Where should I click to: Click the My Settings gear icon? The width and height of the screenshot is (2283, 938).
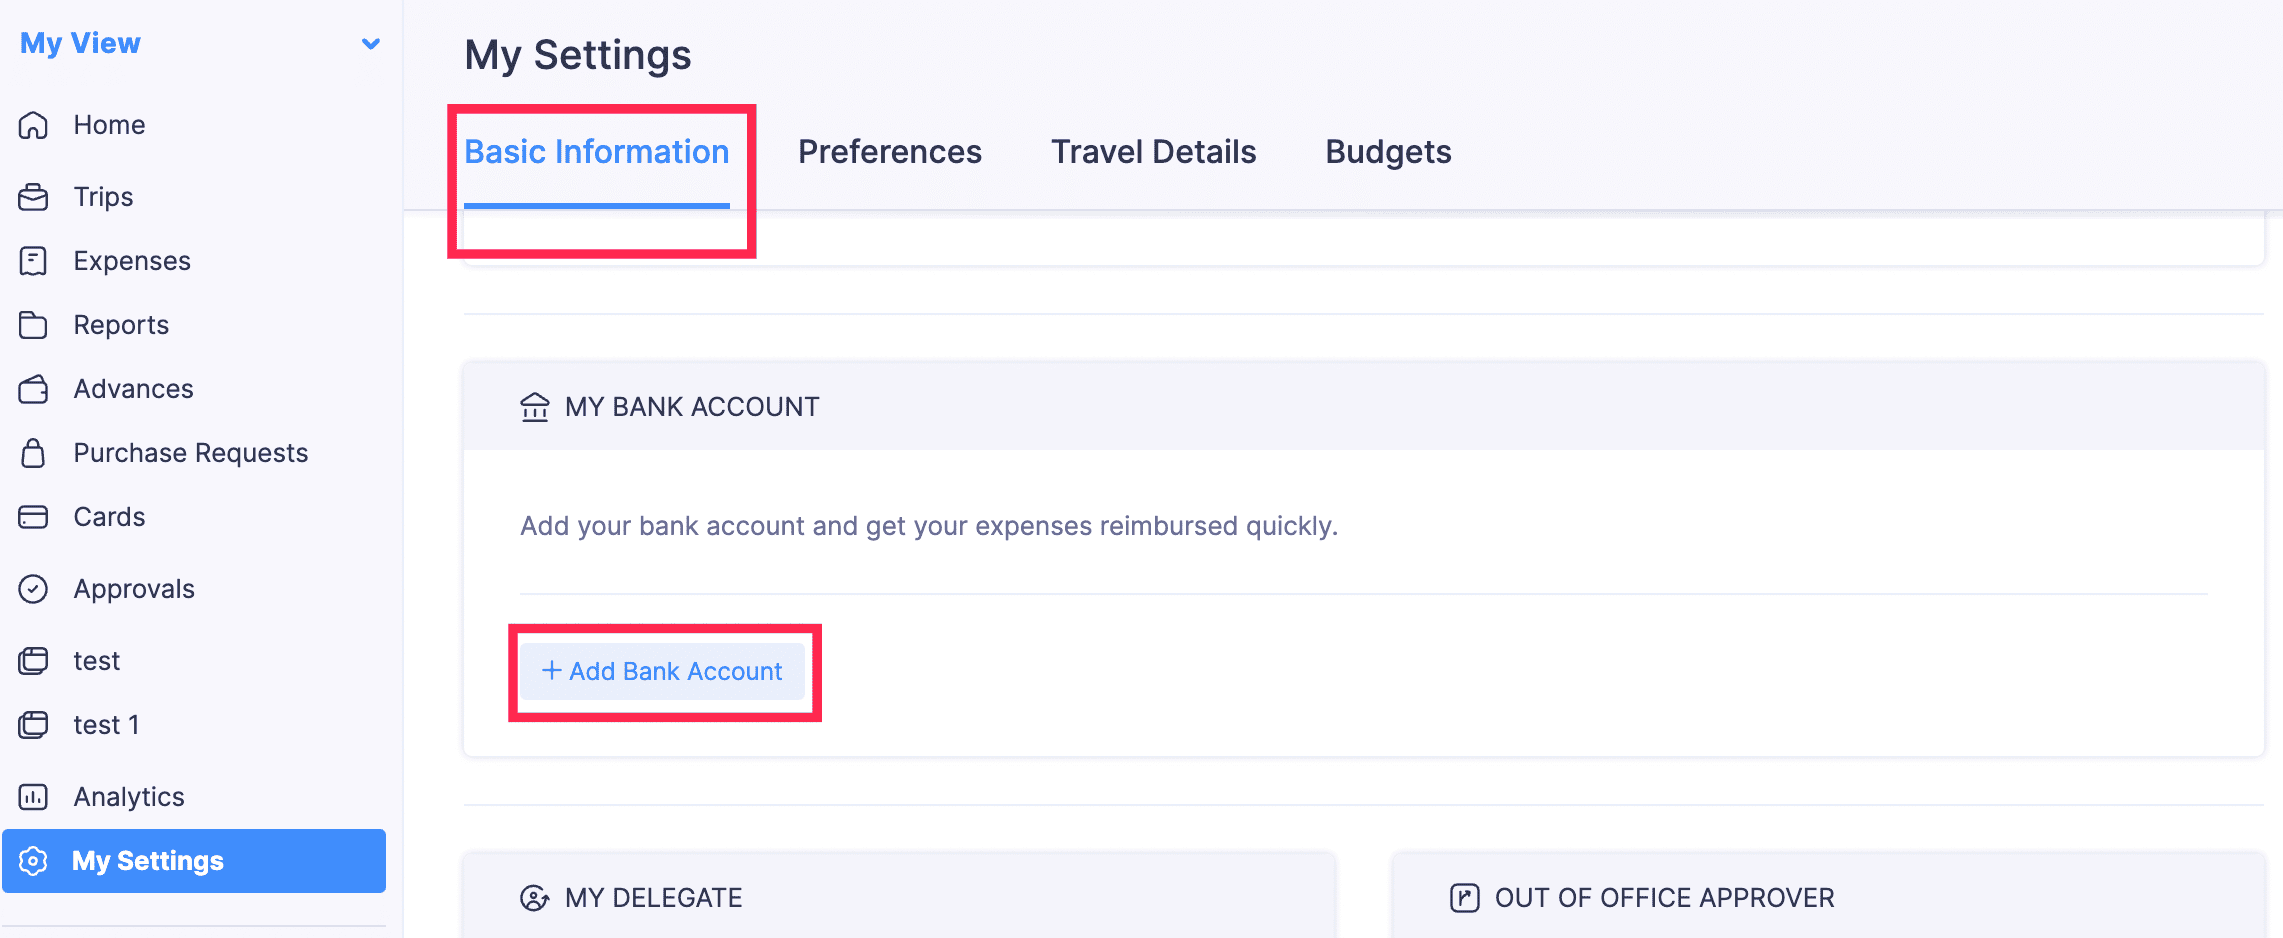(33, 860)
